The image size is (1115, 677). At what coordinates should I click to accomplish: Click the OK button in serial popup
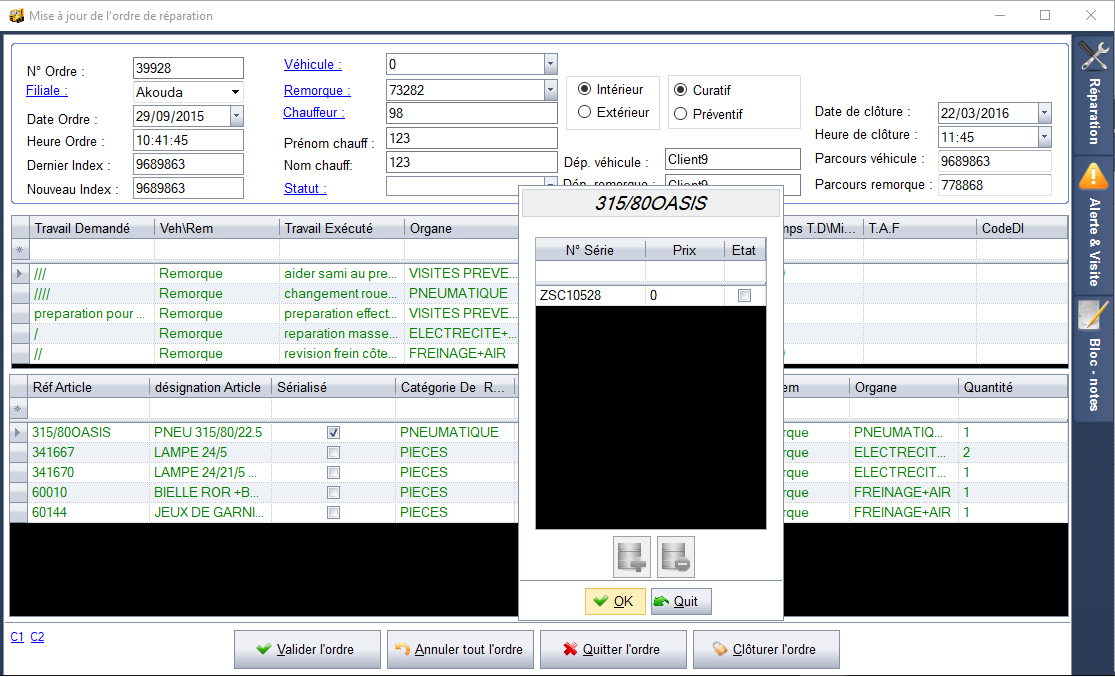[x=614, y=601]
